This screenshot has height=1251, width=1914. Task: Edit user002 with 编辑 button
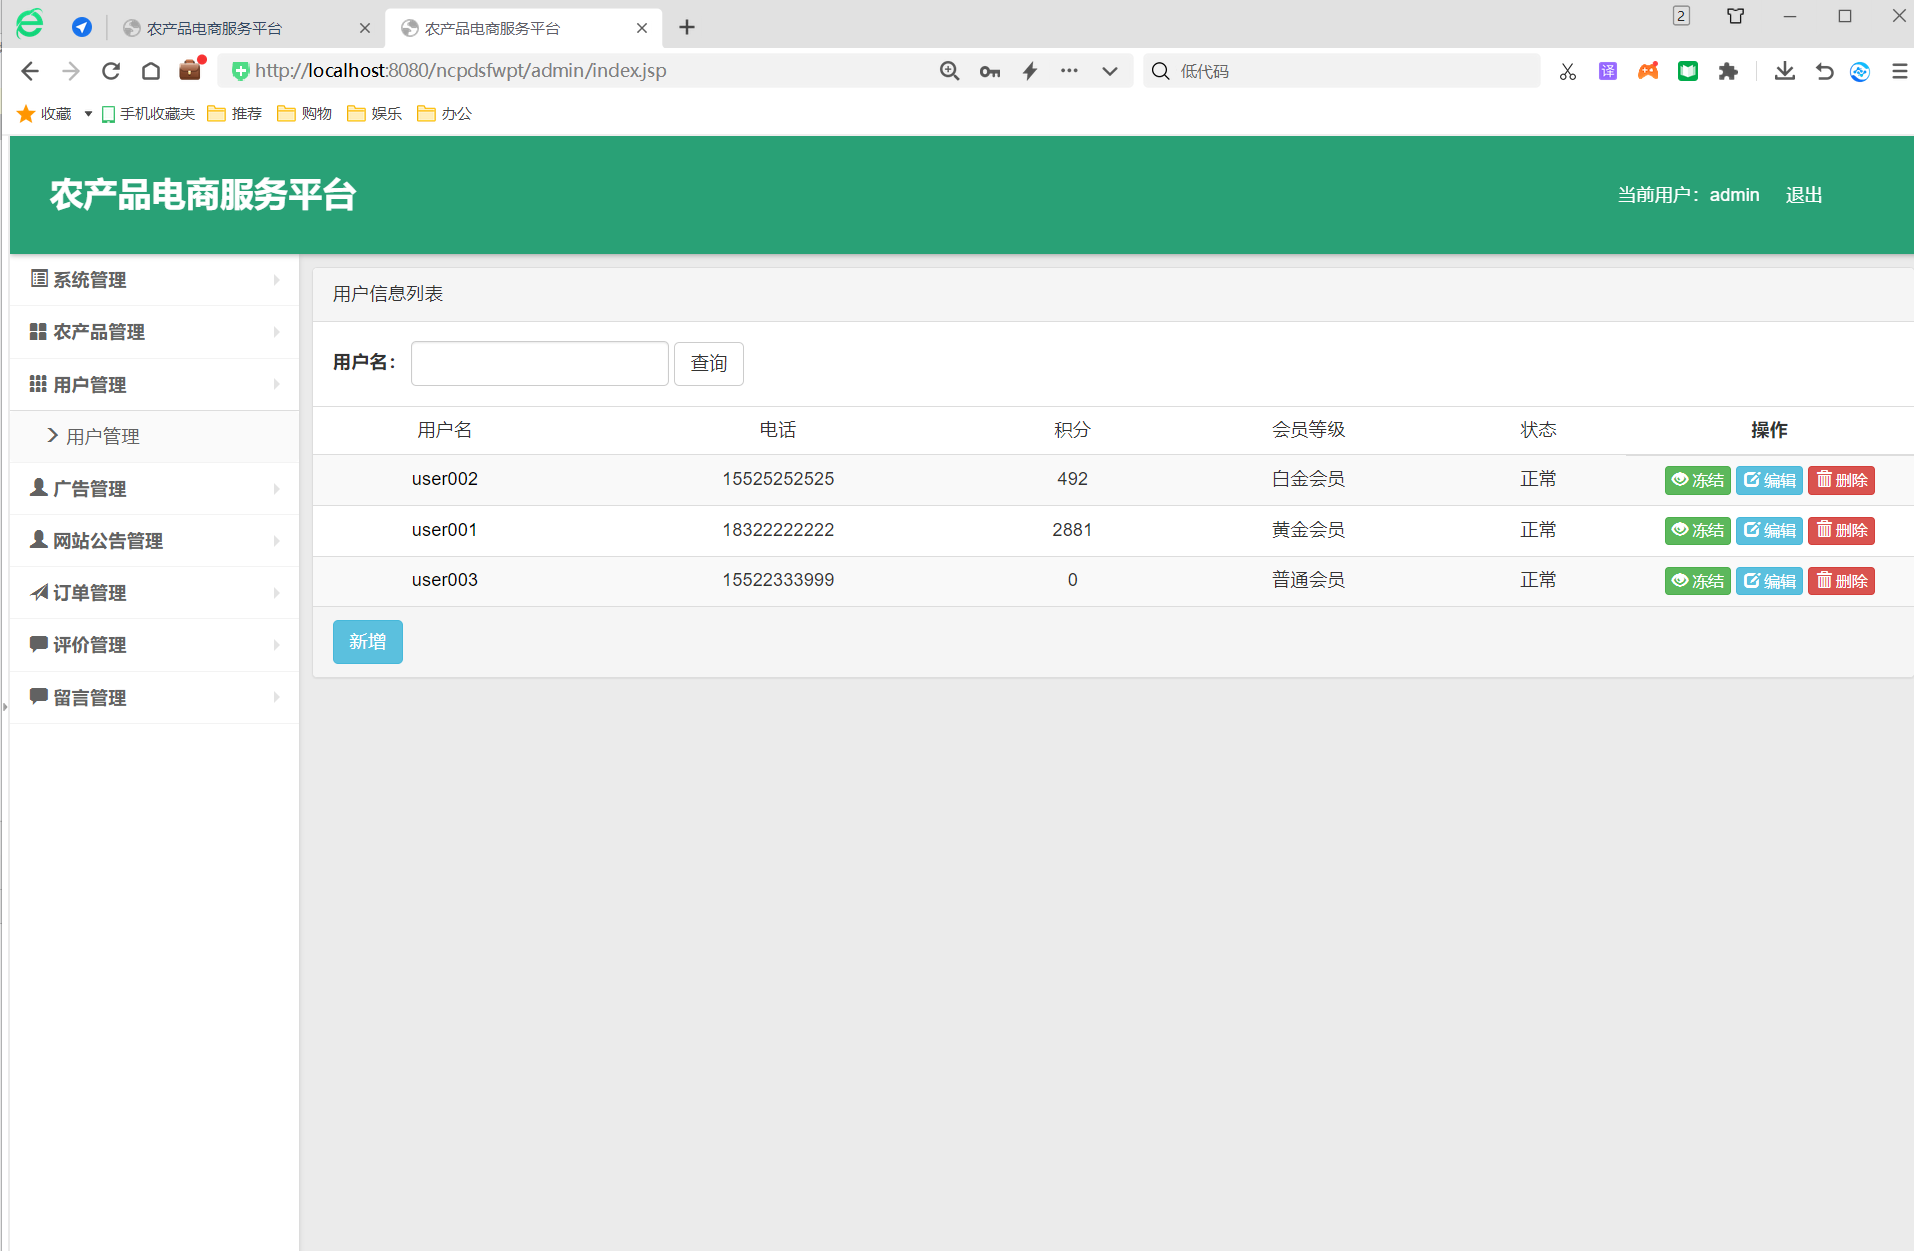(x=1769, y=480)
